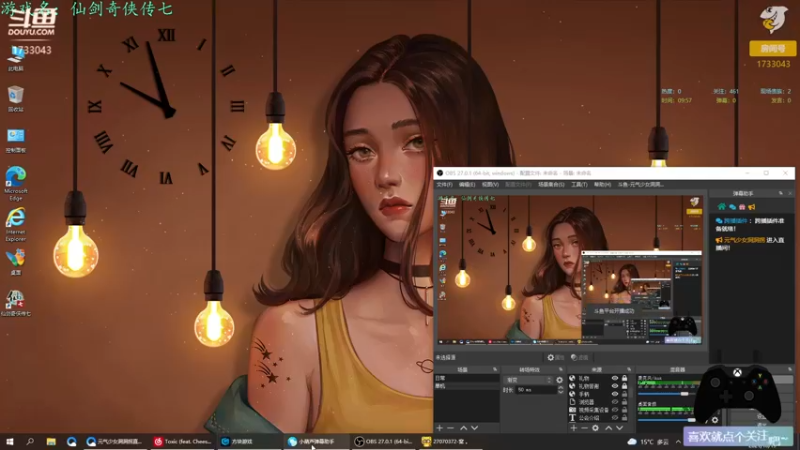Decrease transition duration with the down stepper arrow

coord(561,392)
